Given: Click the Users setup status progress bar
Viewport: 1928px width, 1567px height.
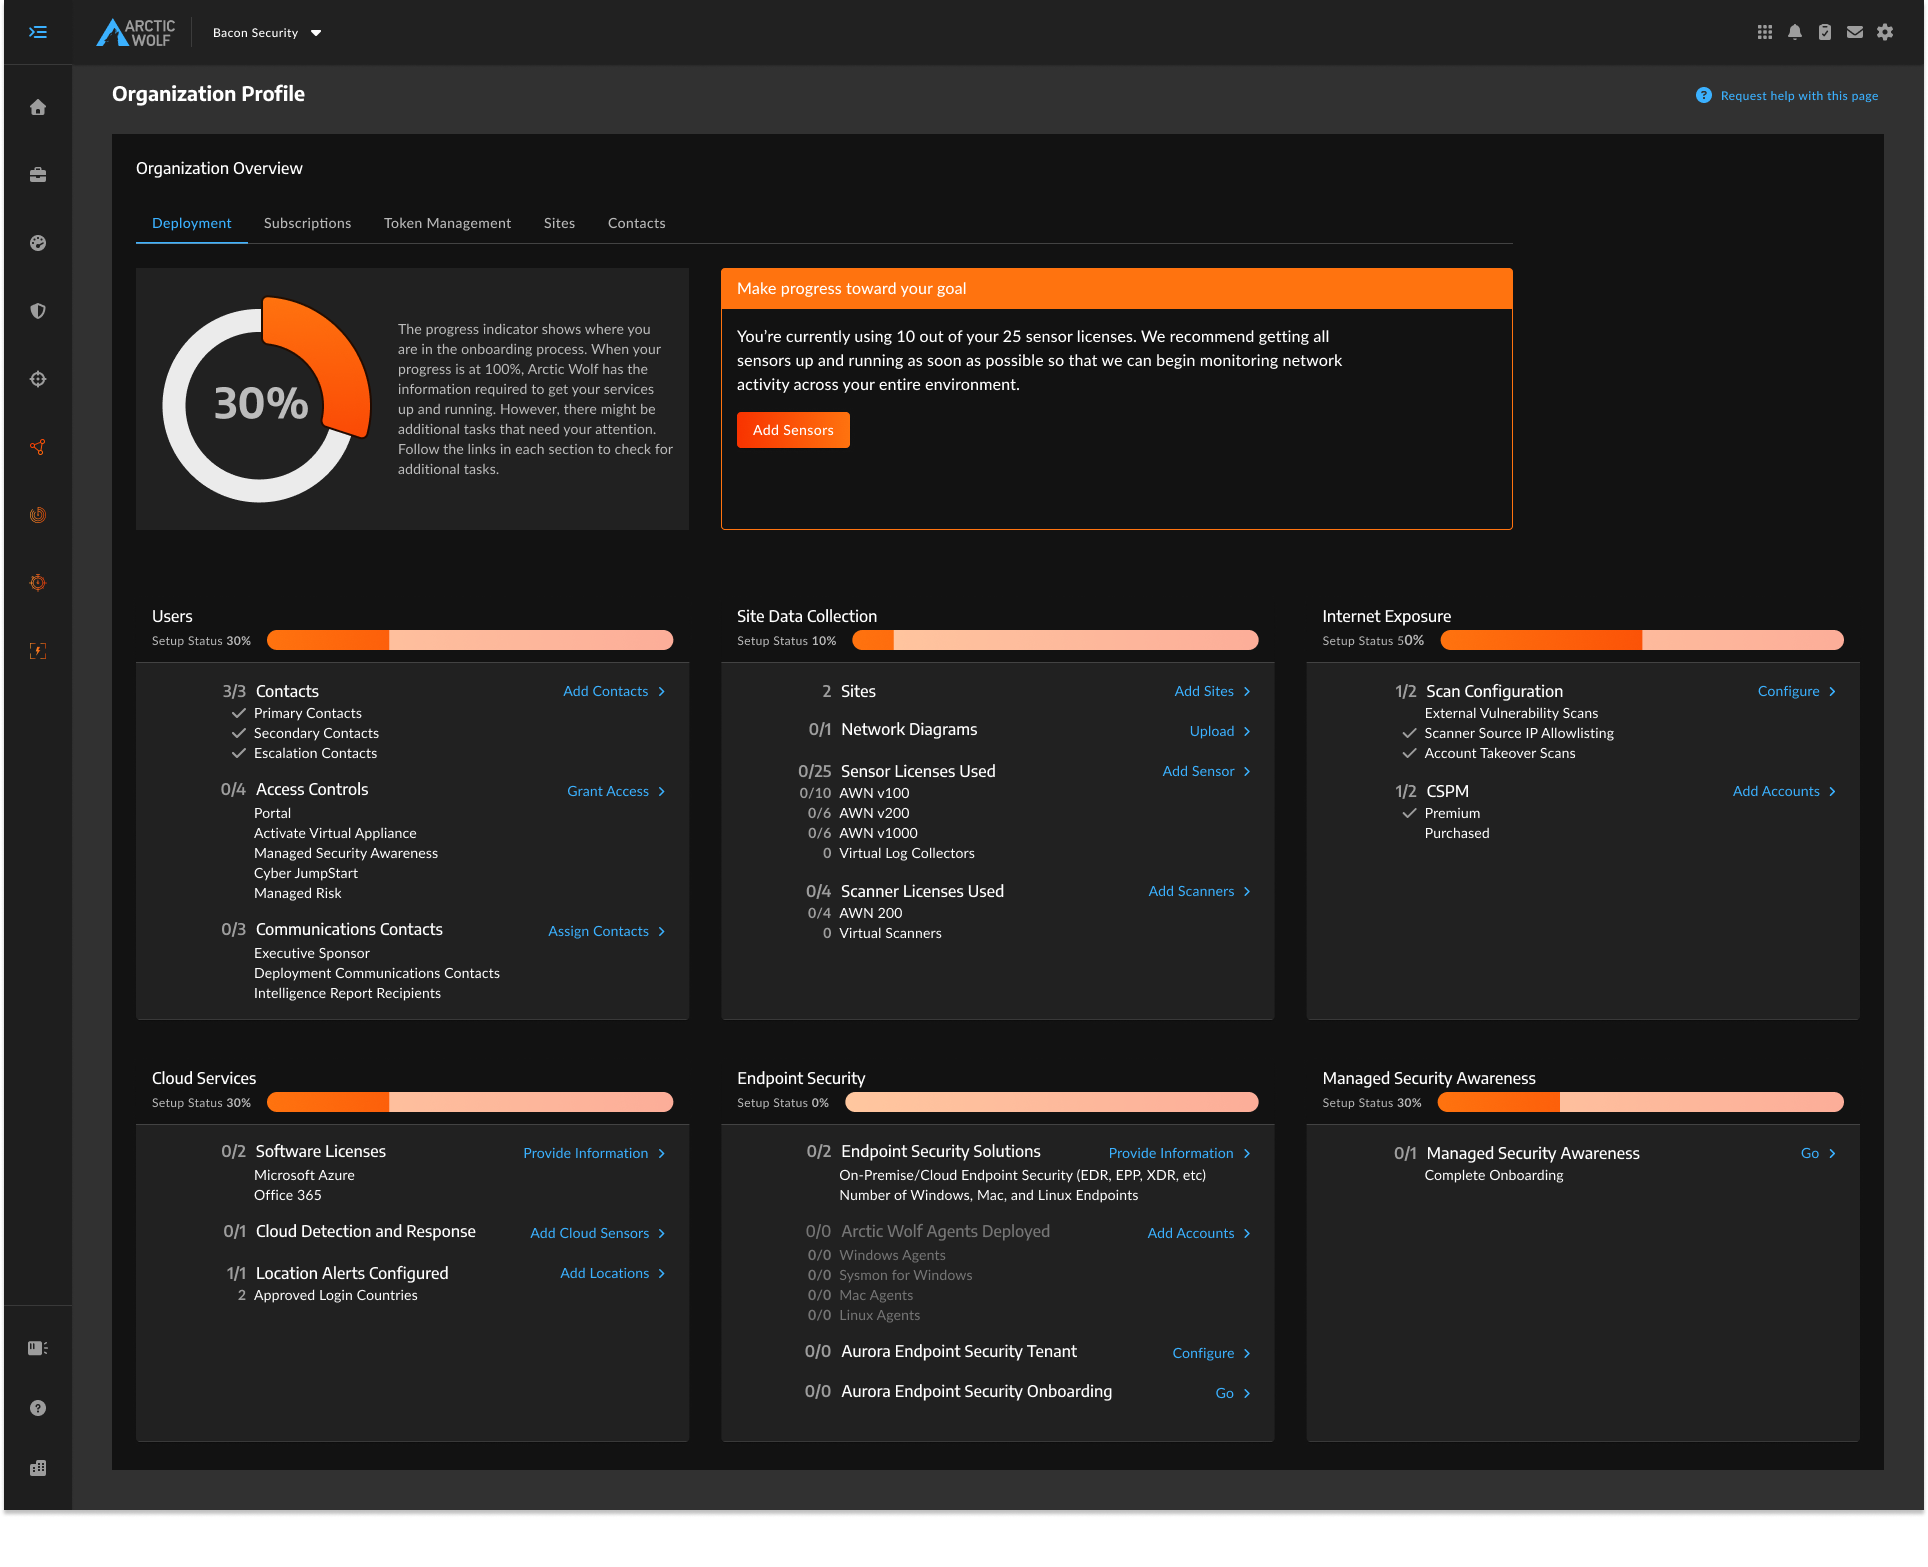Looking at the screenshot, I should click(470, 640).
